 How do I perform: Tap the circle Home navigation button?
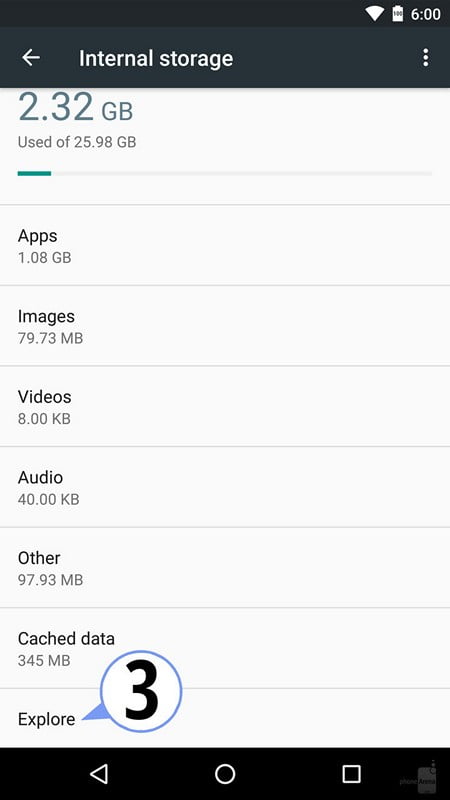coord(225,773)
